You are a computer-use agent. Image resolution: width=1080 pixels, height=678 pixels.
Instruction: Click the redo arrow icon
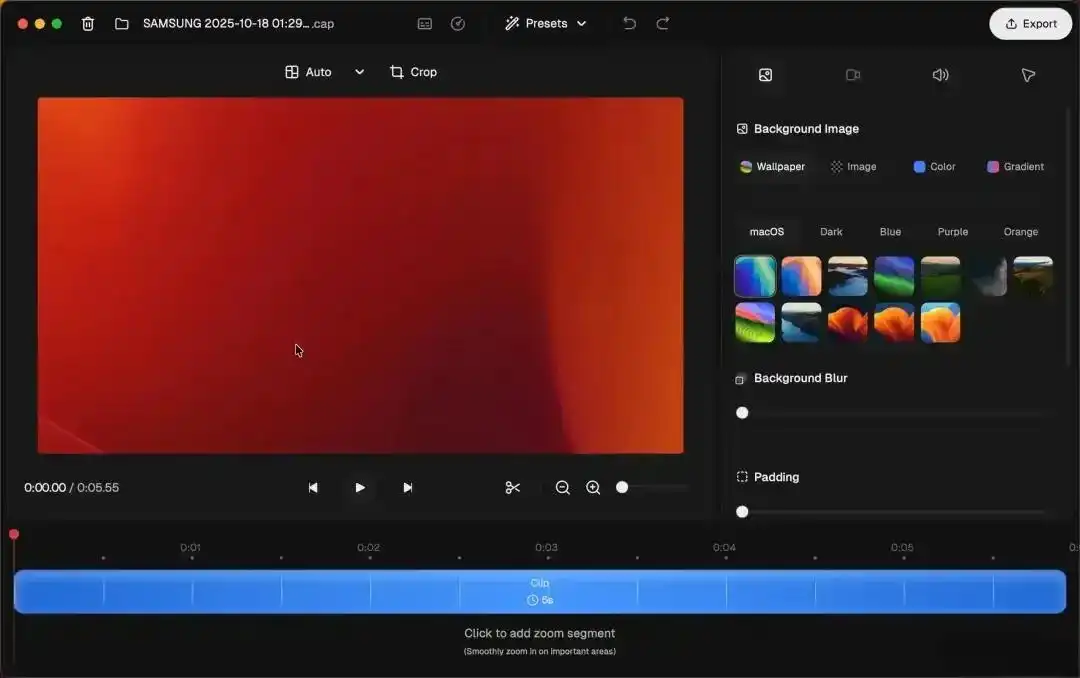tap(663, 23)
